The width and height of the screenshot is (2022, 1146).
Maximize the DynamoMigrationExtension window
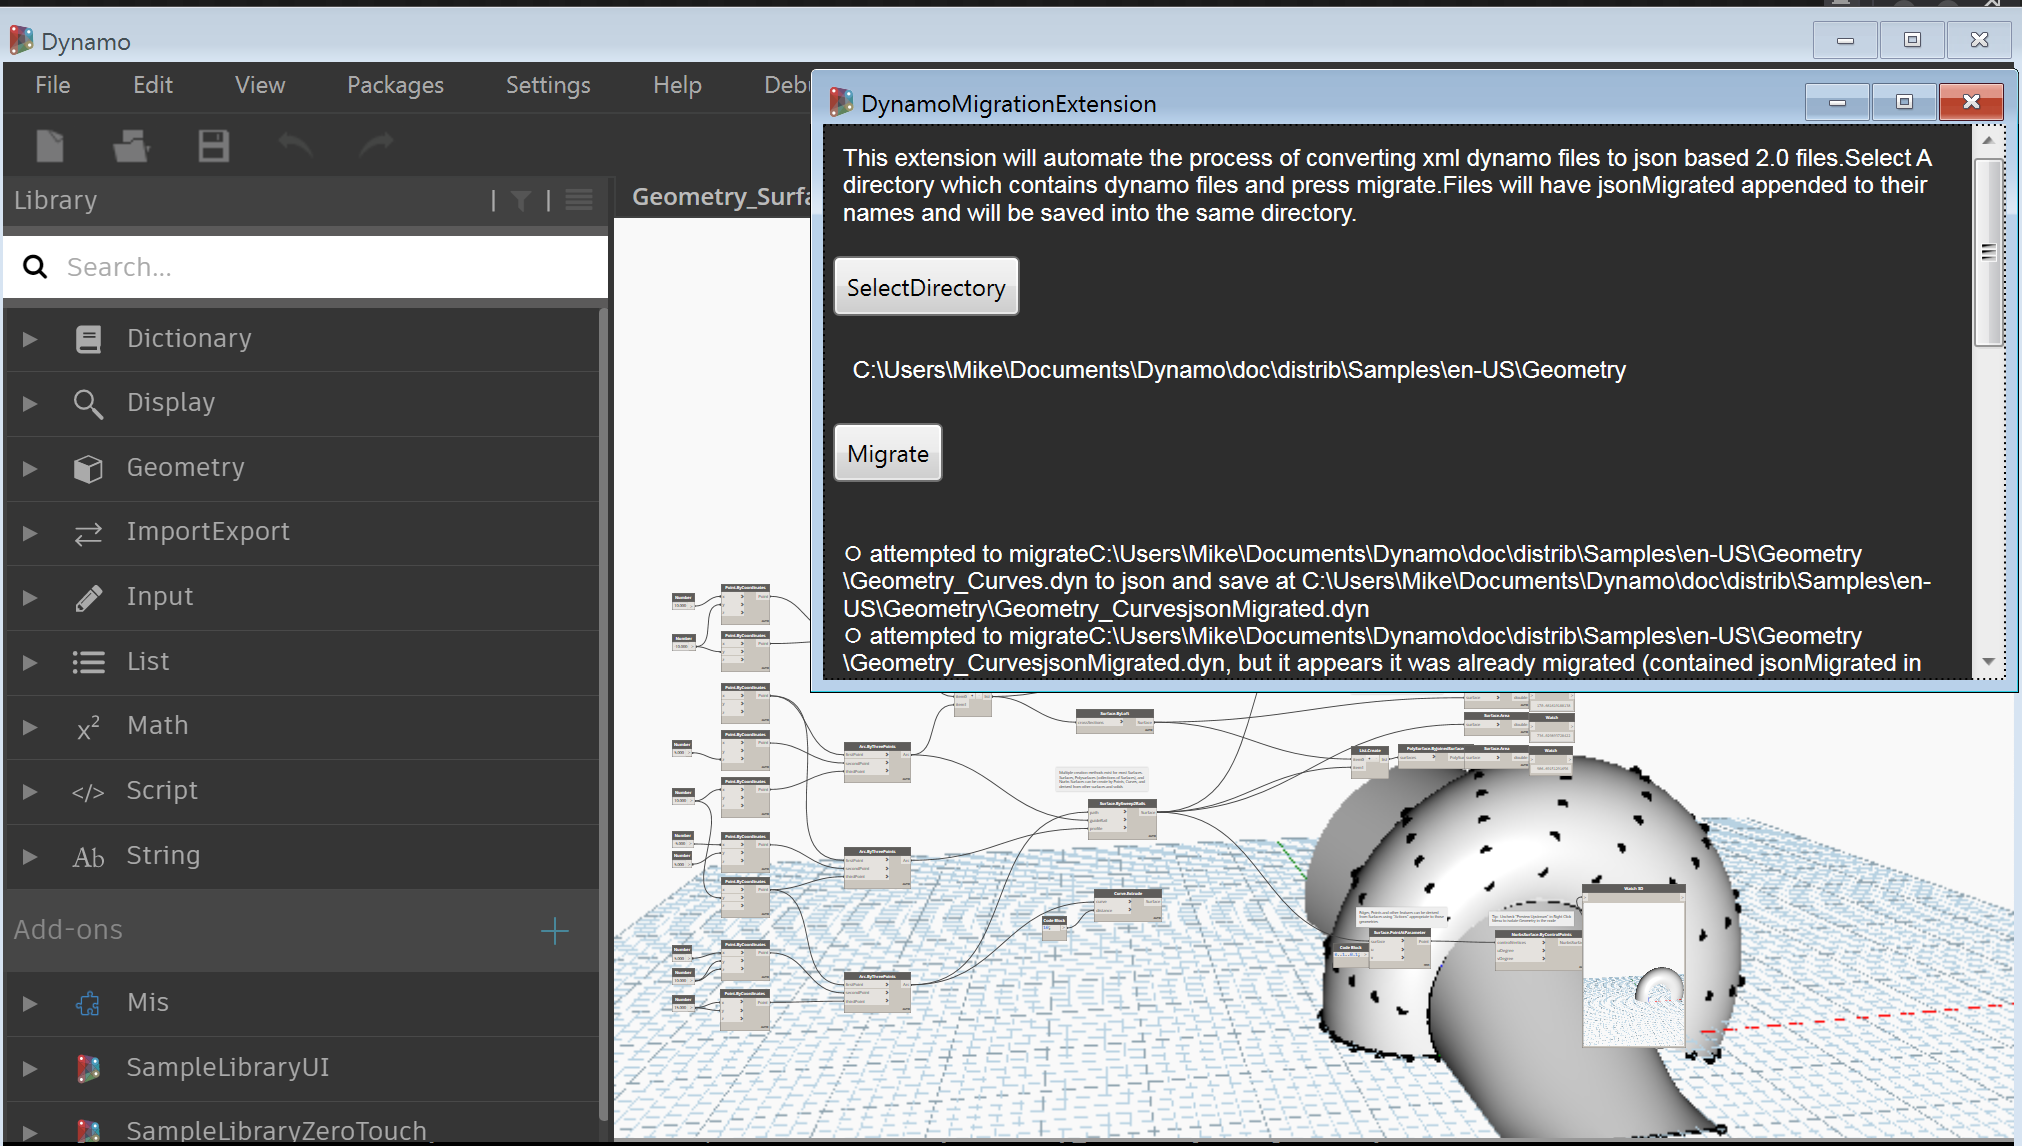pos(1904,101)
